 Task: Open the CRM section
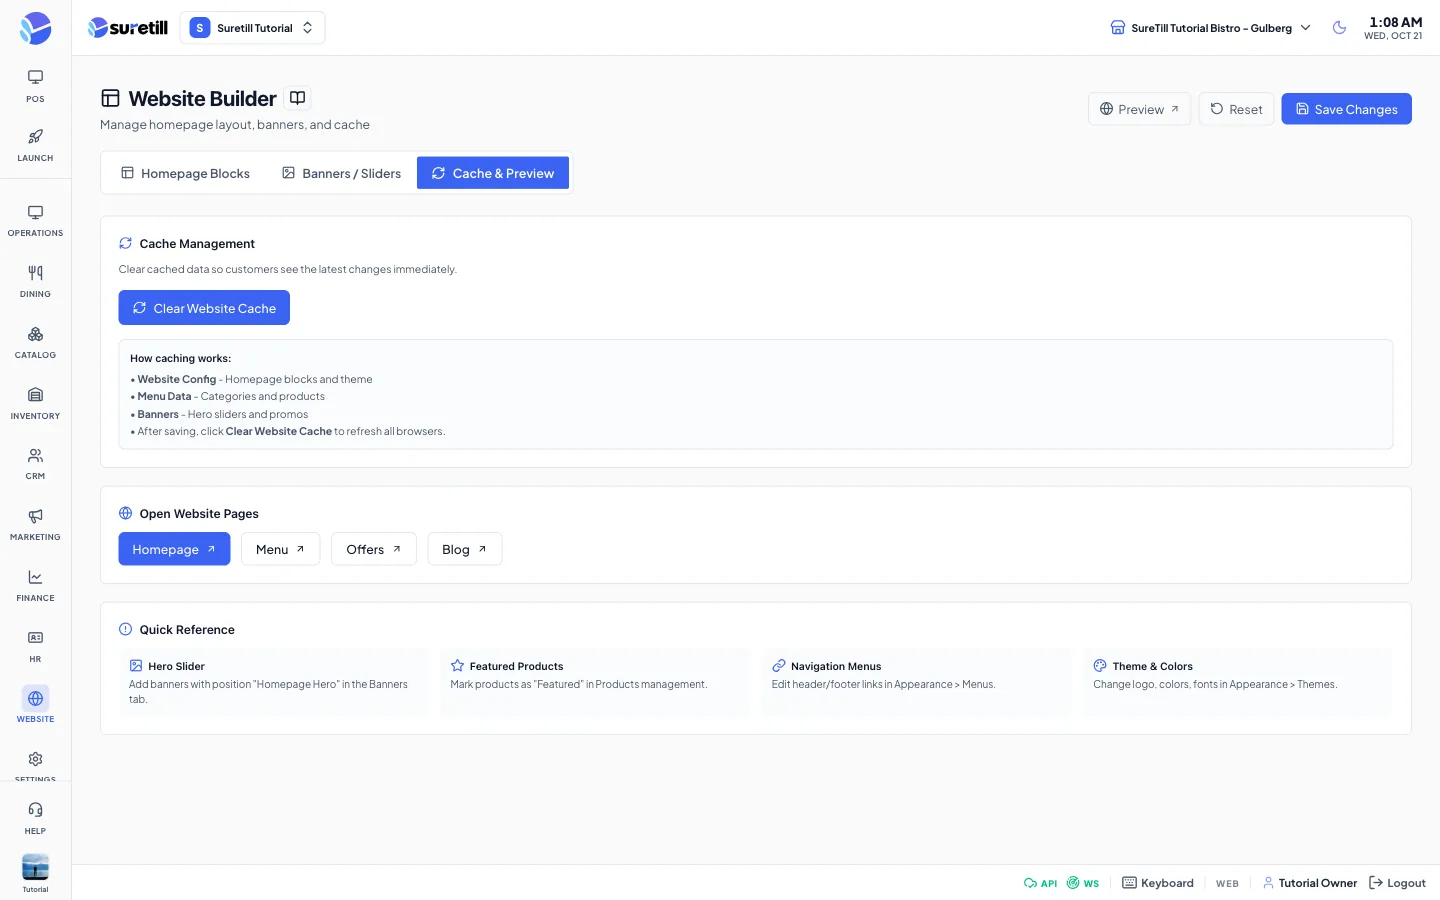coord(35,464)
